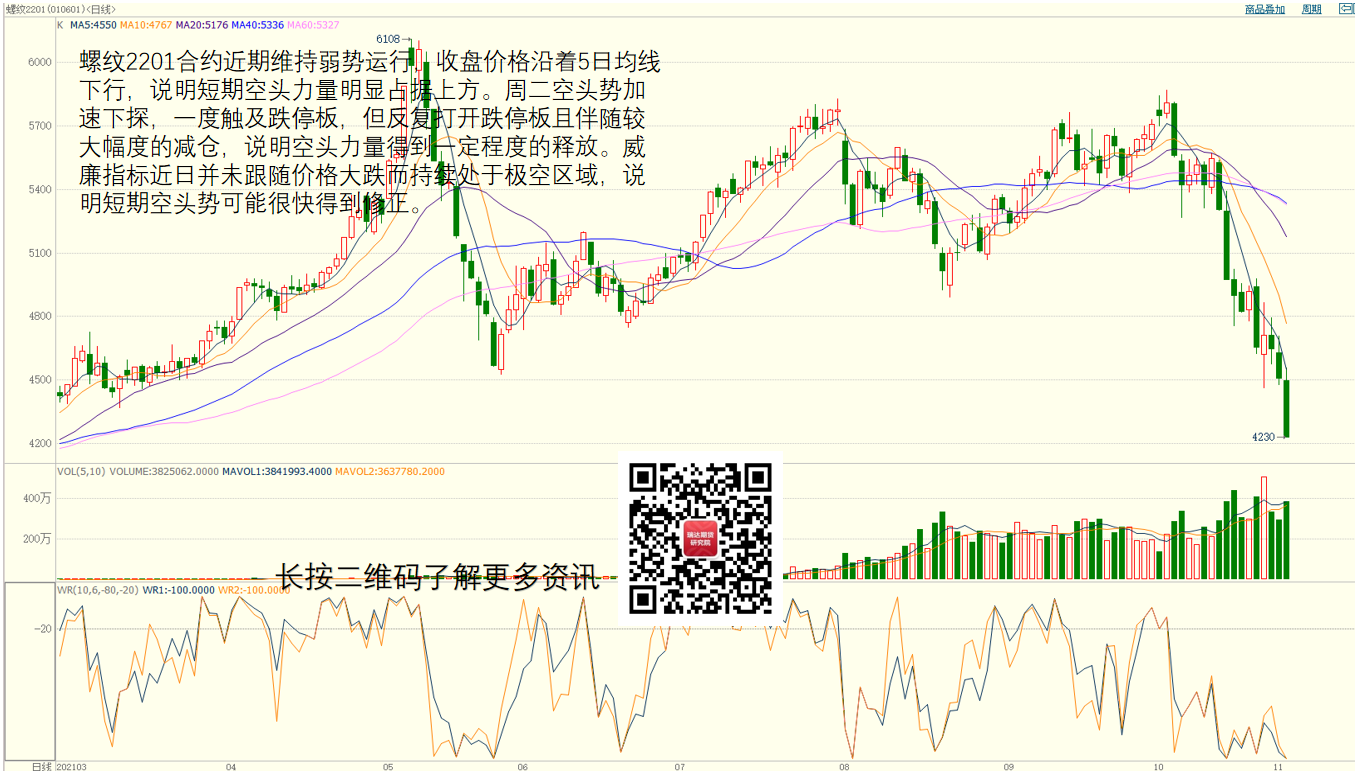Viewport: 1362px width, 773px height.
Task: Click the MA20:5176 indicator label
Action: (x=203, y=24)
